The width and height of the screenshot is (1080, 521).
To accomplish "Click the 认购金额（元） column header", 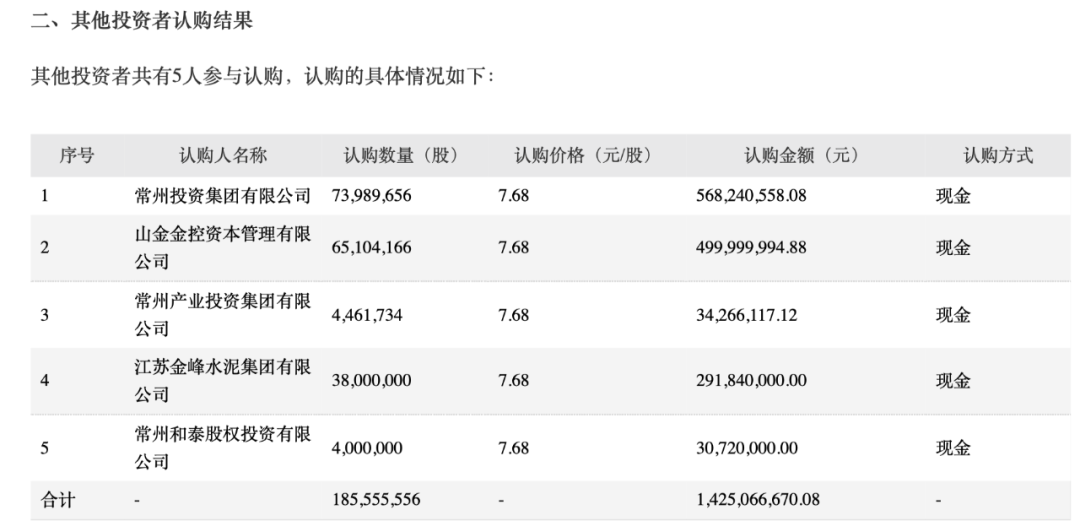I will [802, 156].
